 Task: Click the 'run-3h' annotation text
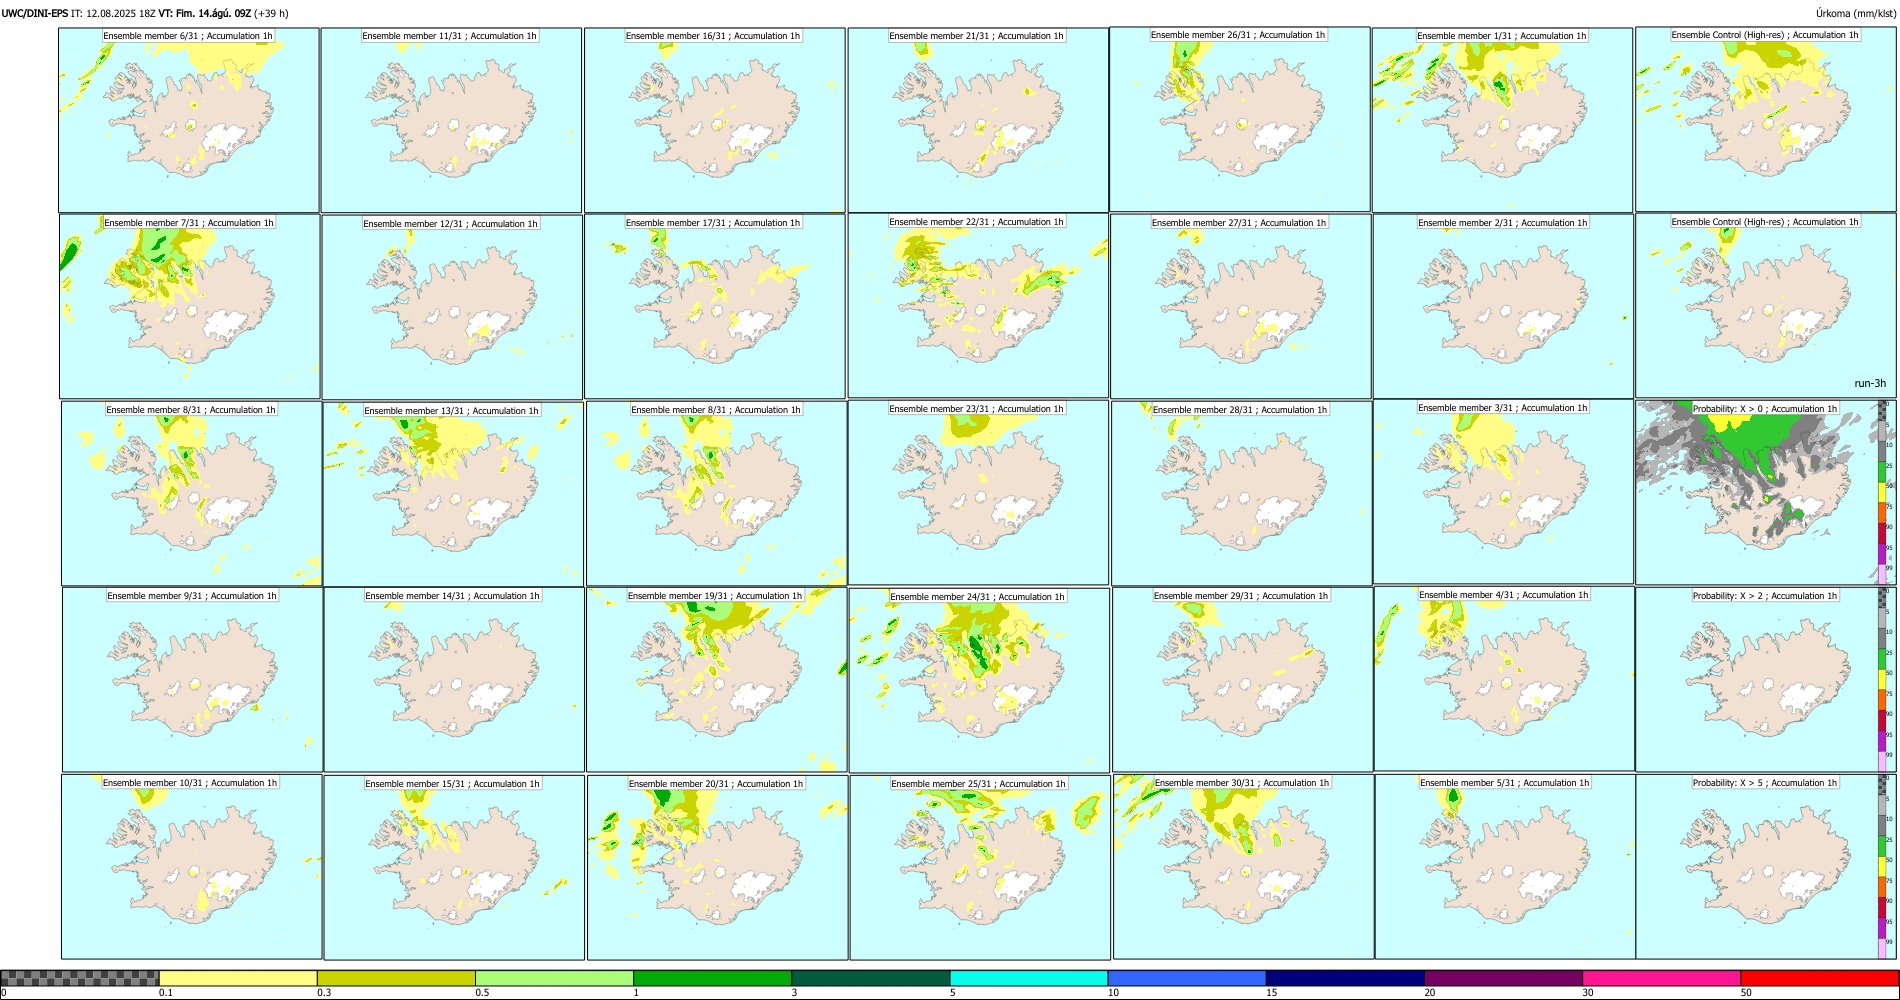point(1869,384)
